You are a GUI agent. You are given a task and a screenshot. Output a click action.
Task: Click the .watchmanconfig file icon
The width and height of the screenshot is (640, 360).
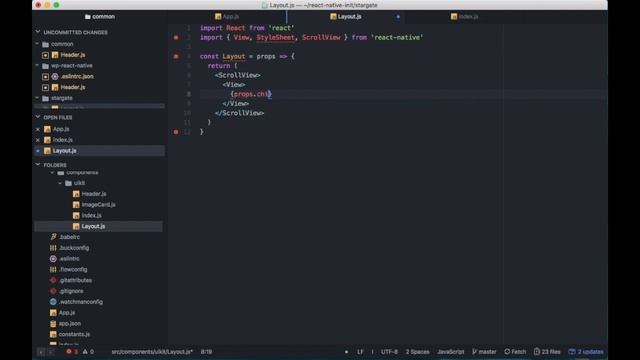[x=53, y=302]
